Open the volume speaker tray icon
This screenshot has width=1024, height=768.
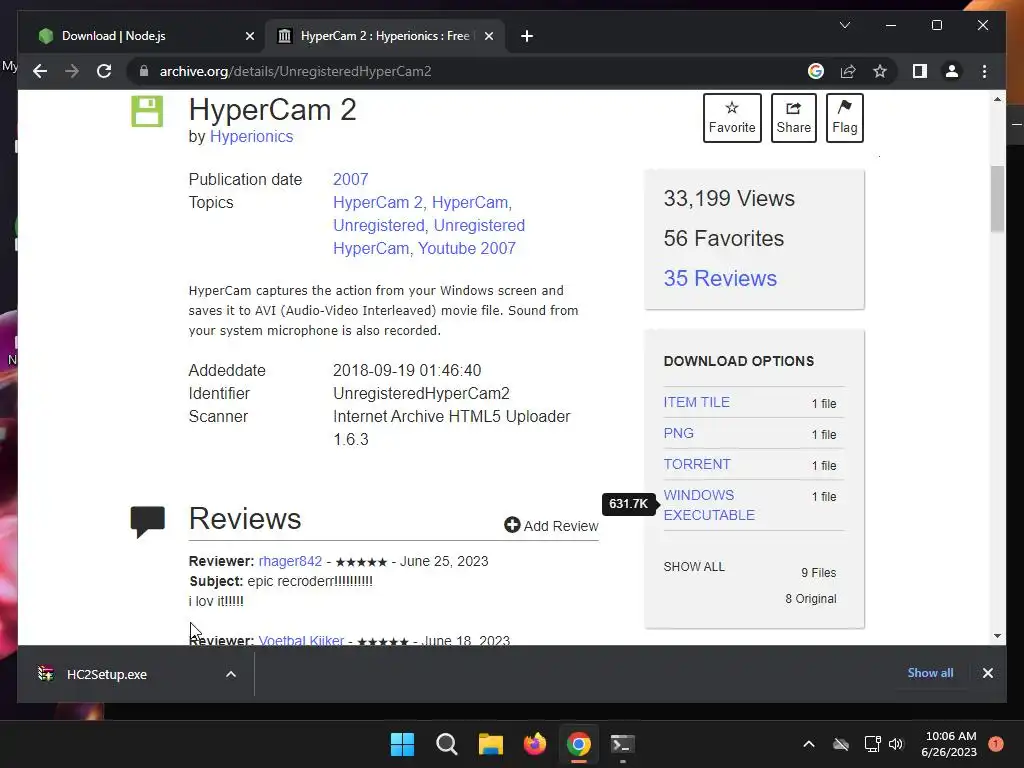pos(896,744)
